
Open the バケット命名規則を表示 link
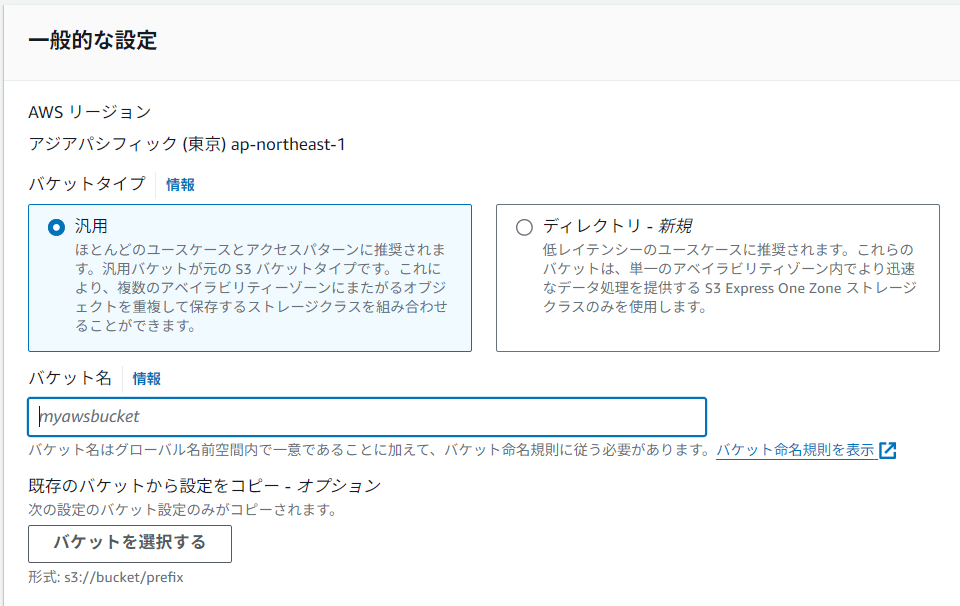795,450
